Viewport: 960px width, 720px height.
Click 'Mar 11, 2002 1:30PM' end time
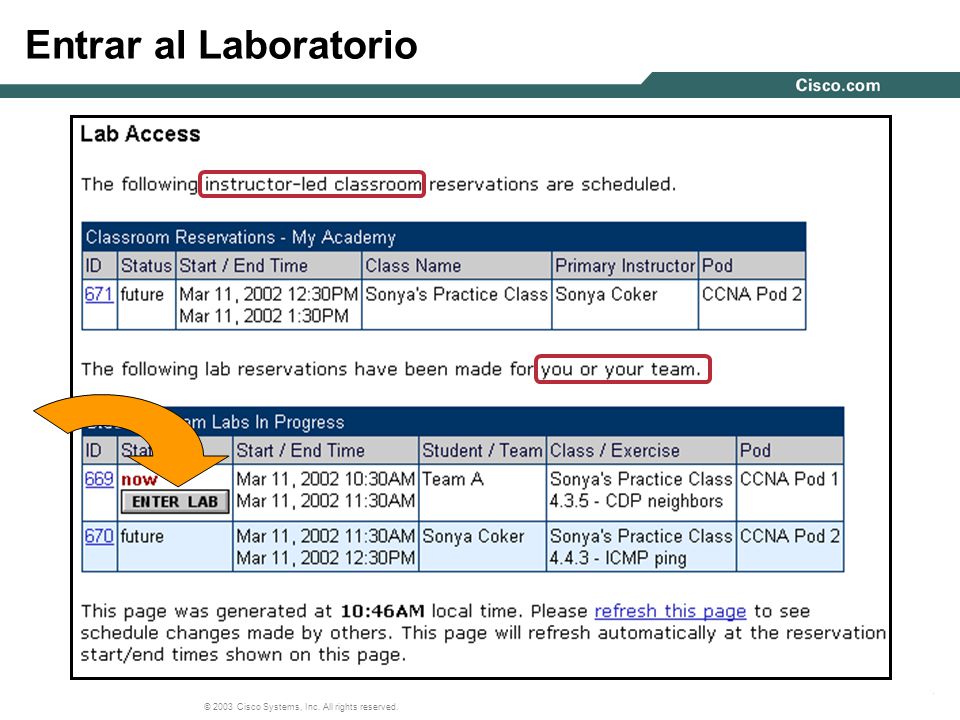[264, 317]
